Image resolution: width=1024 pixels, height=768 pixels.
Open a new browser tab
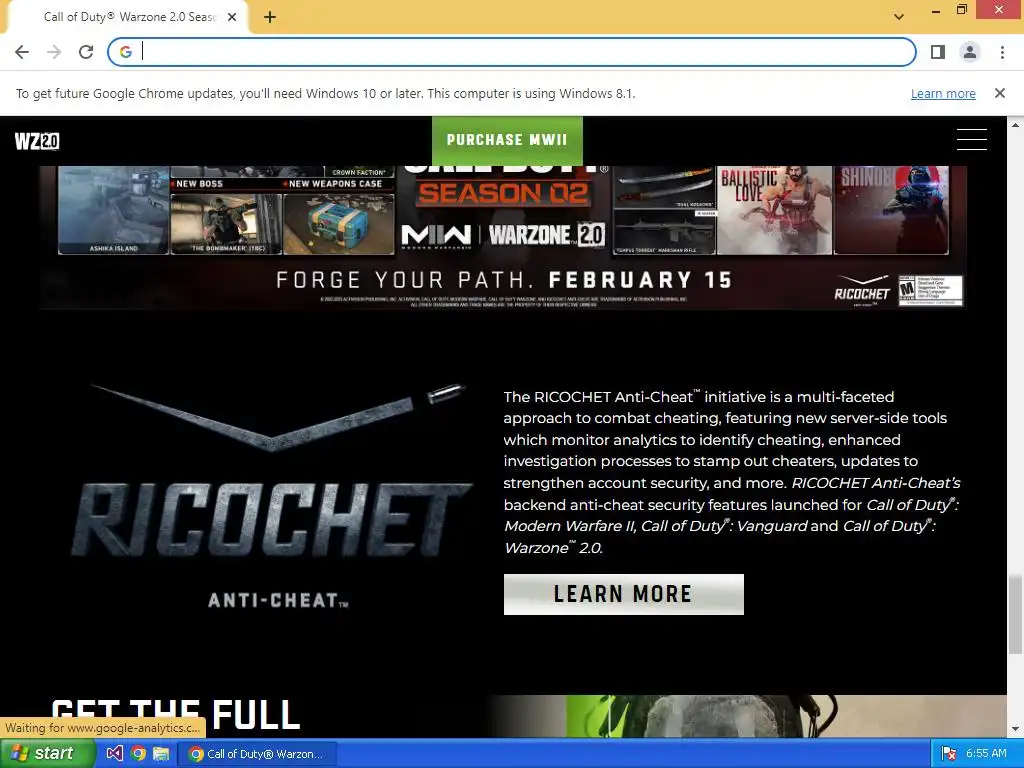pyautogui.click(x=270, y=18)
